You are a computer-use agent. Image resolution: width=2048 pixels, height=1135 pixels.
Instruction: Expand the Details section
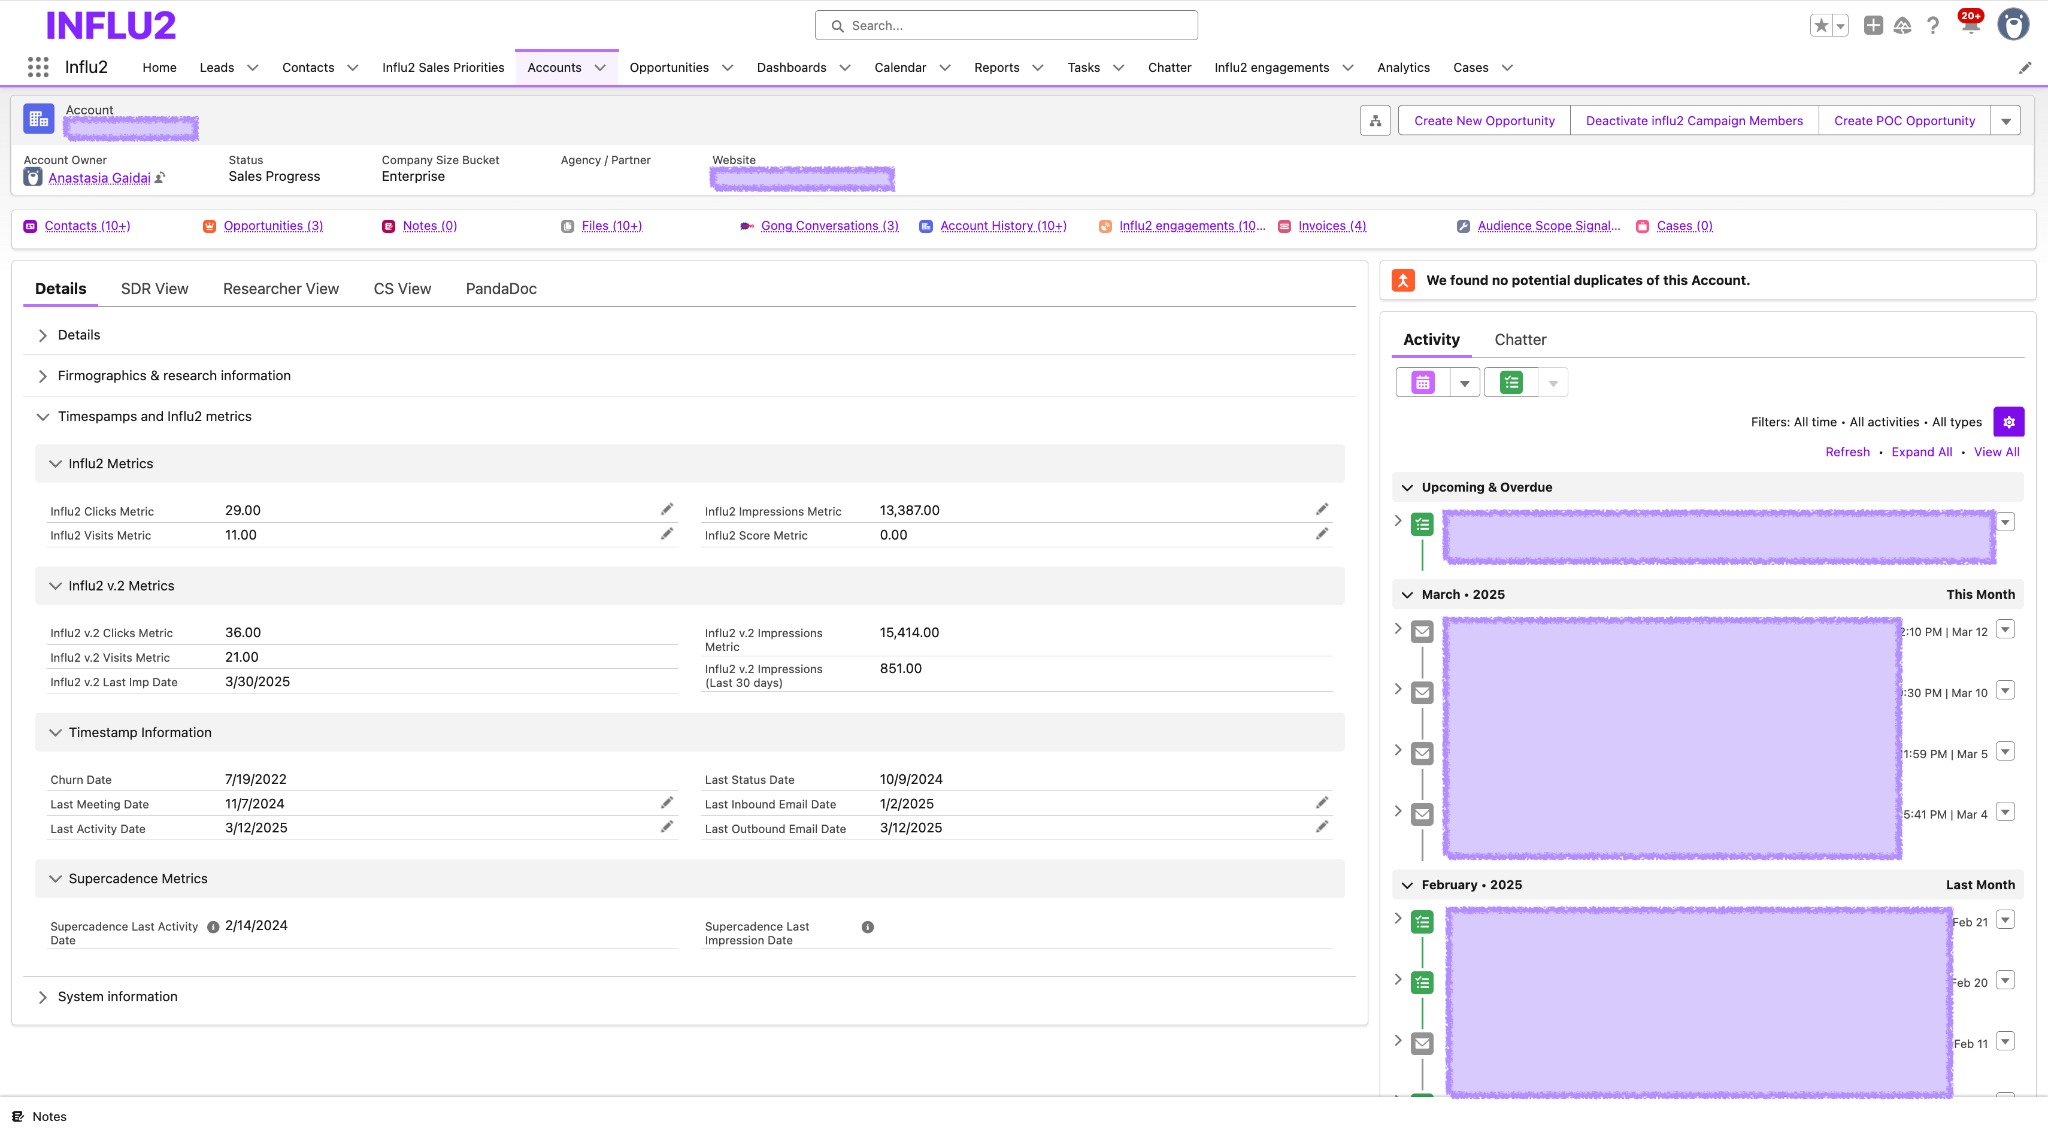pos(43,335)
